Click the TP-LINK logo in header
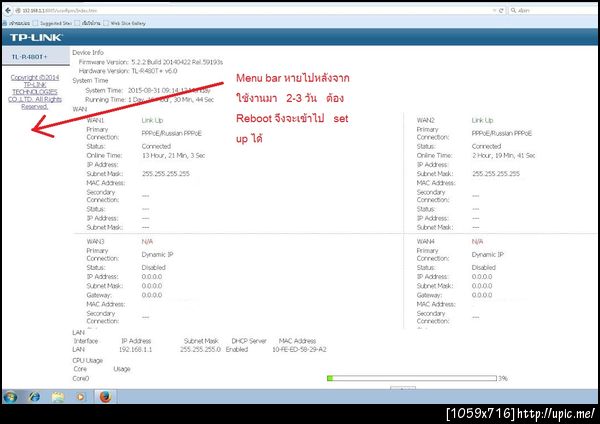This screenshot has height=424, width=600. tap(36, 38)
